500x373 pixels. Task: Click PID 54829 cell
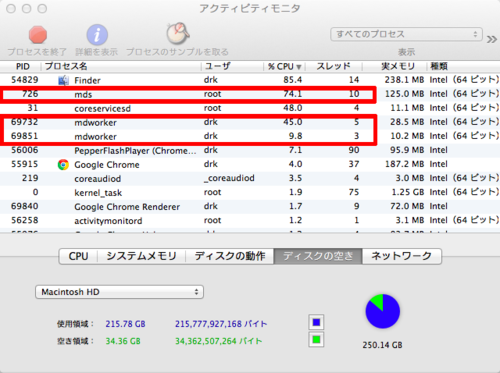25,80
